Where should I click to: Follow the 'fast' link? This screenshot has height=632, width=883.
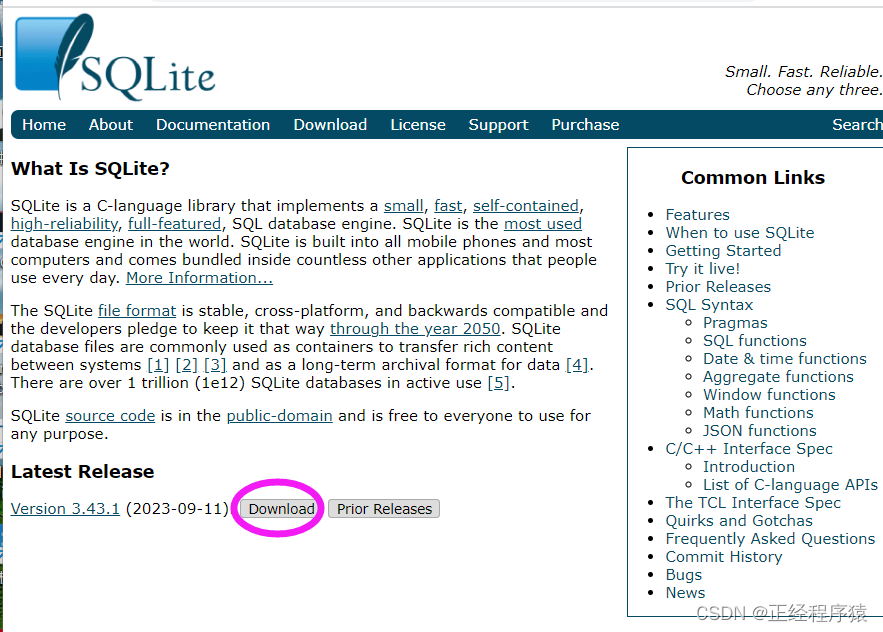(448, 206)
